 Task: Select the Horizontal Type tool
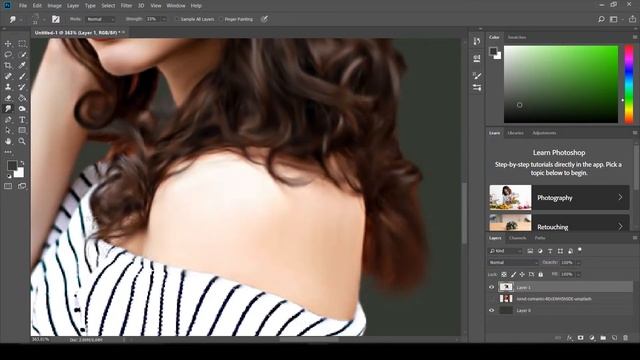point(22,120)
